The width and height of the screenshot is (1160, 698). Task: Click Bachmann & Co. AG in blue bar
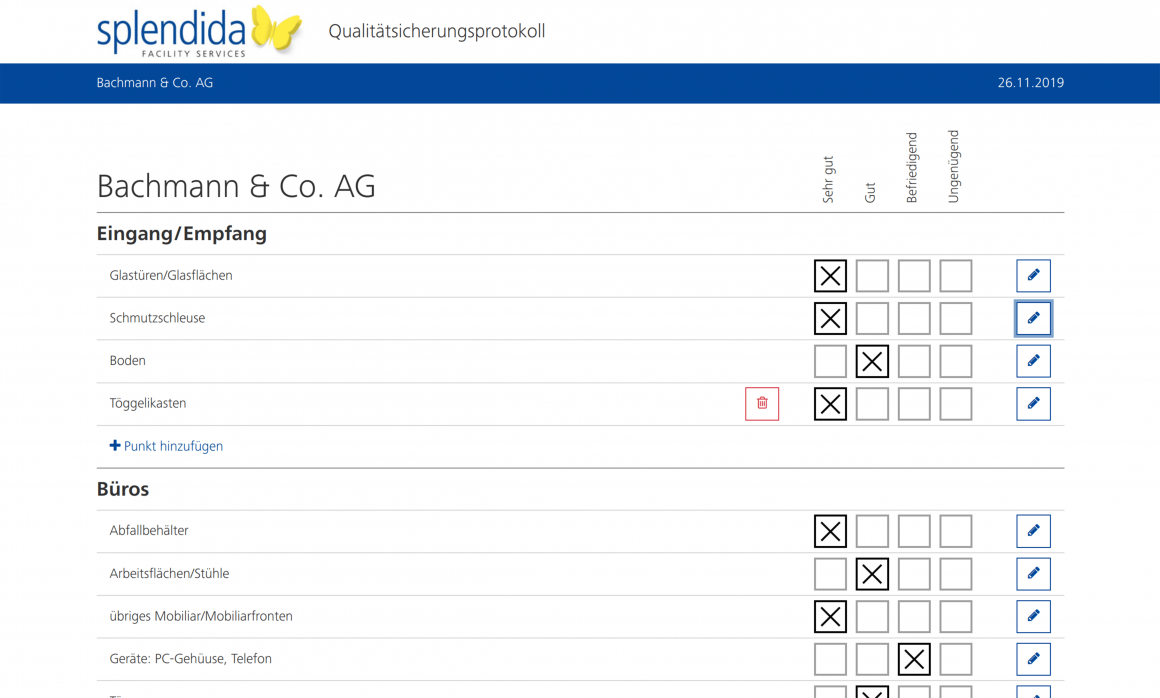click(x=155, y=83)
